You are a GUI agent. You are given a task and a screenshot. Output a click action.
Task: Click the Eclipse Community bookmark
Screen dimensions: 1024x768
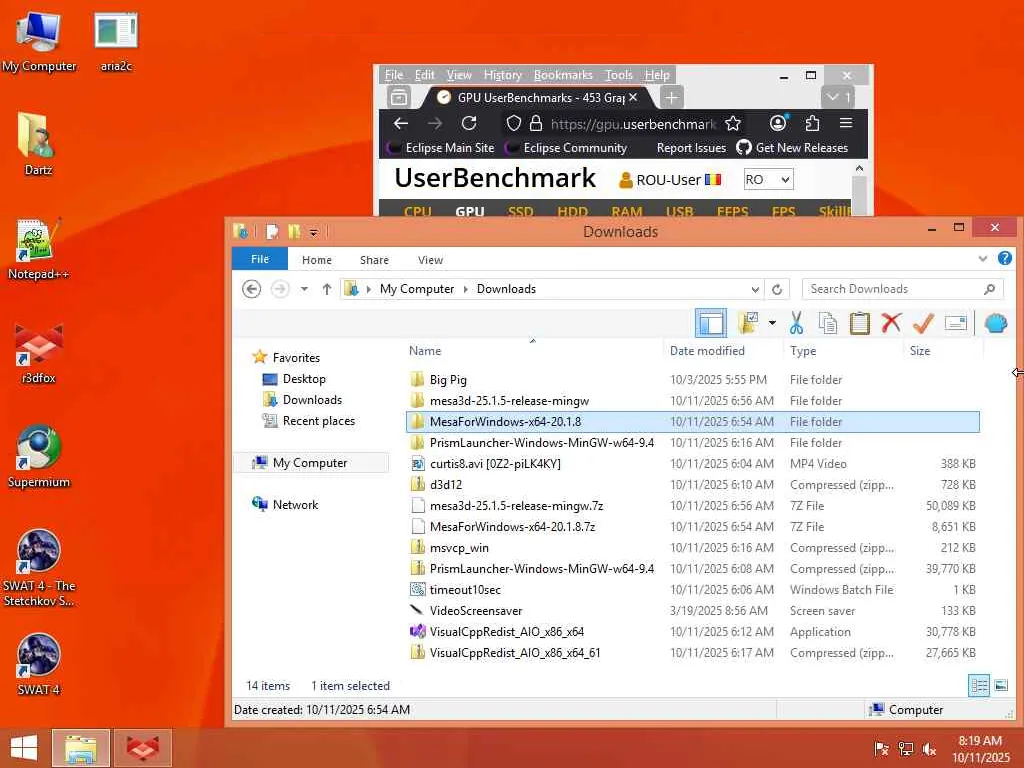click(x=567, y=148)
